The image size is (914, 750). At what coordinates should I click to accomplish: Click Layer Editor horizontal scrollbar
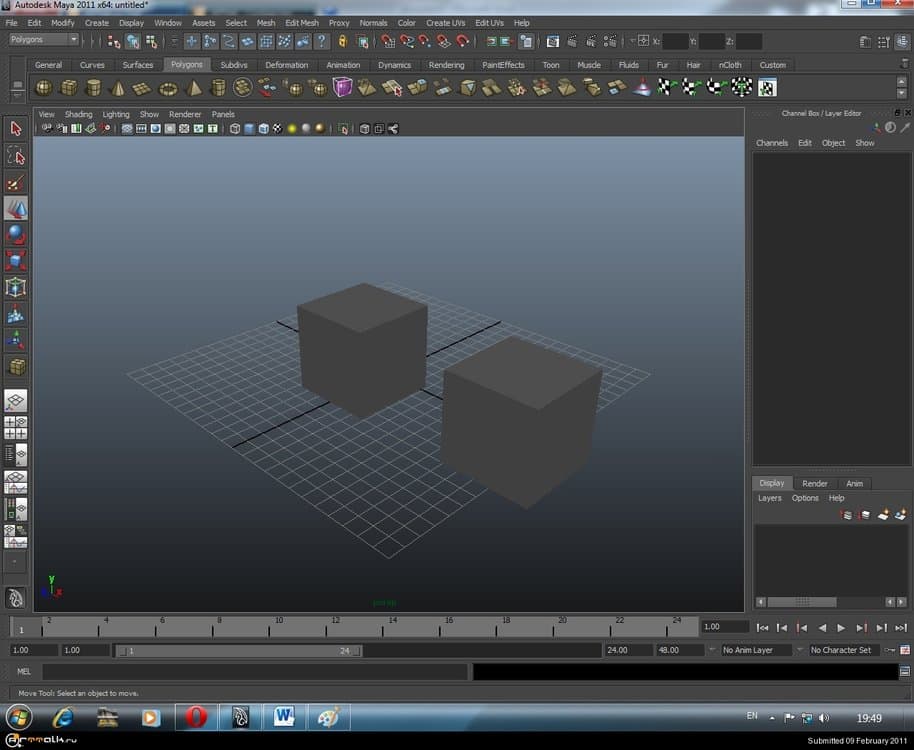point(801,601)
